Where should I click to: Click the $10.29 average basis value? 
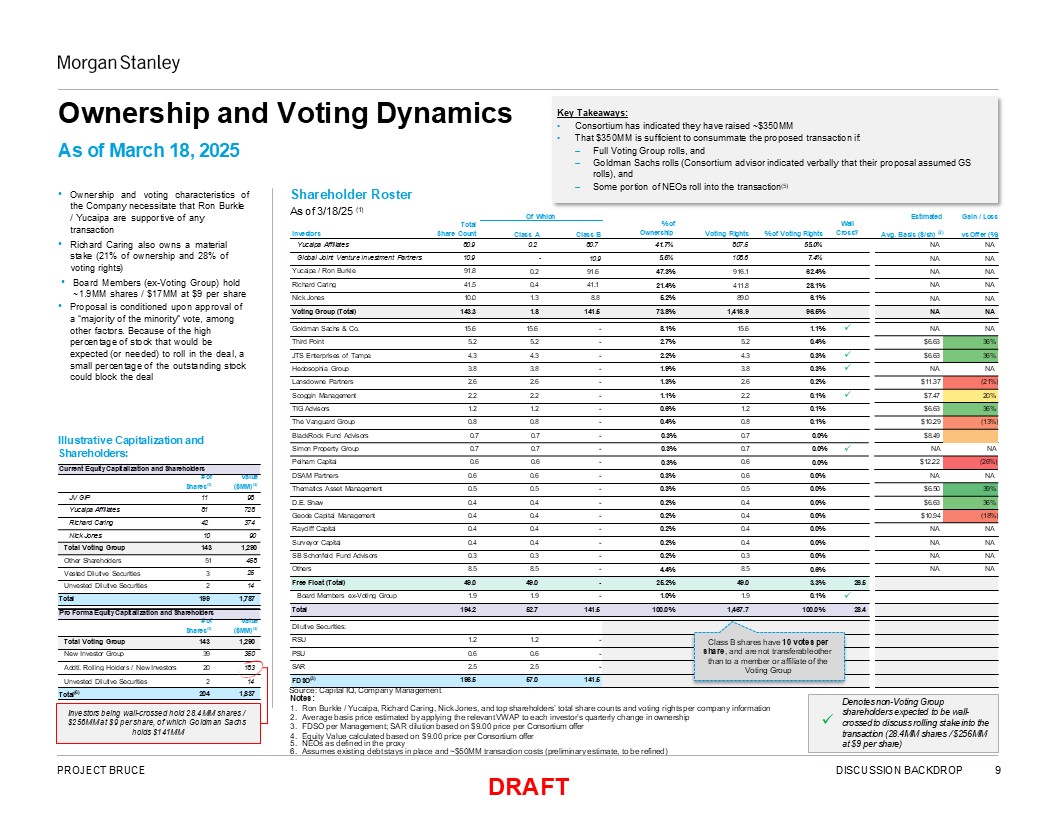coord(929,422)
